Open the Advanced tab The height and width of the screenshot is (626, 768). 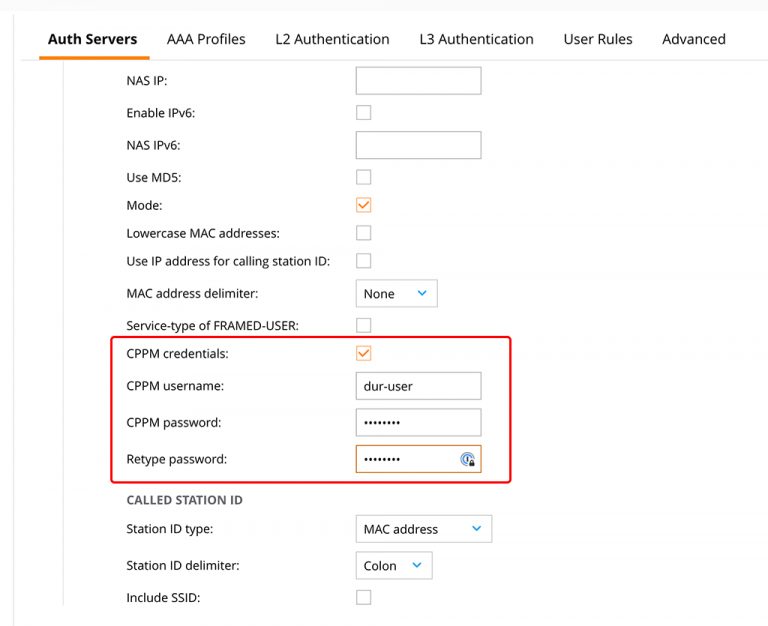click(694, 39)
